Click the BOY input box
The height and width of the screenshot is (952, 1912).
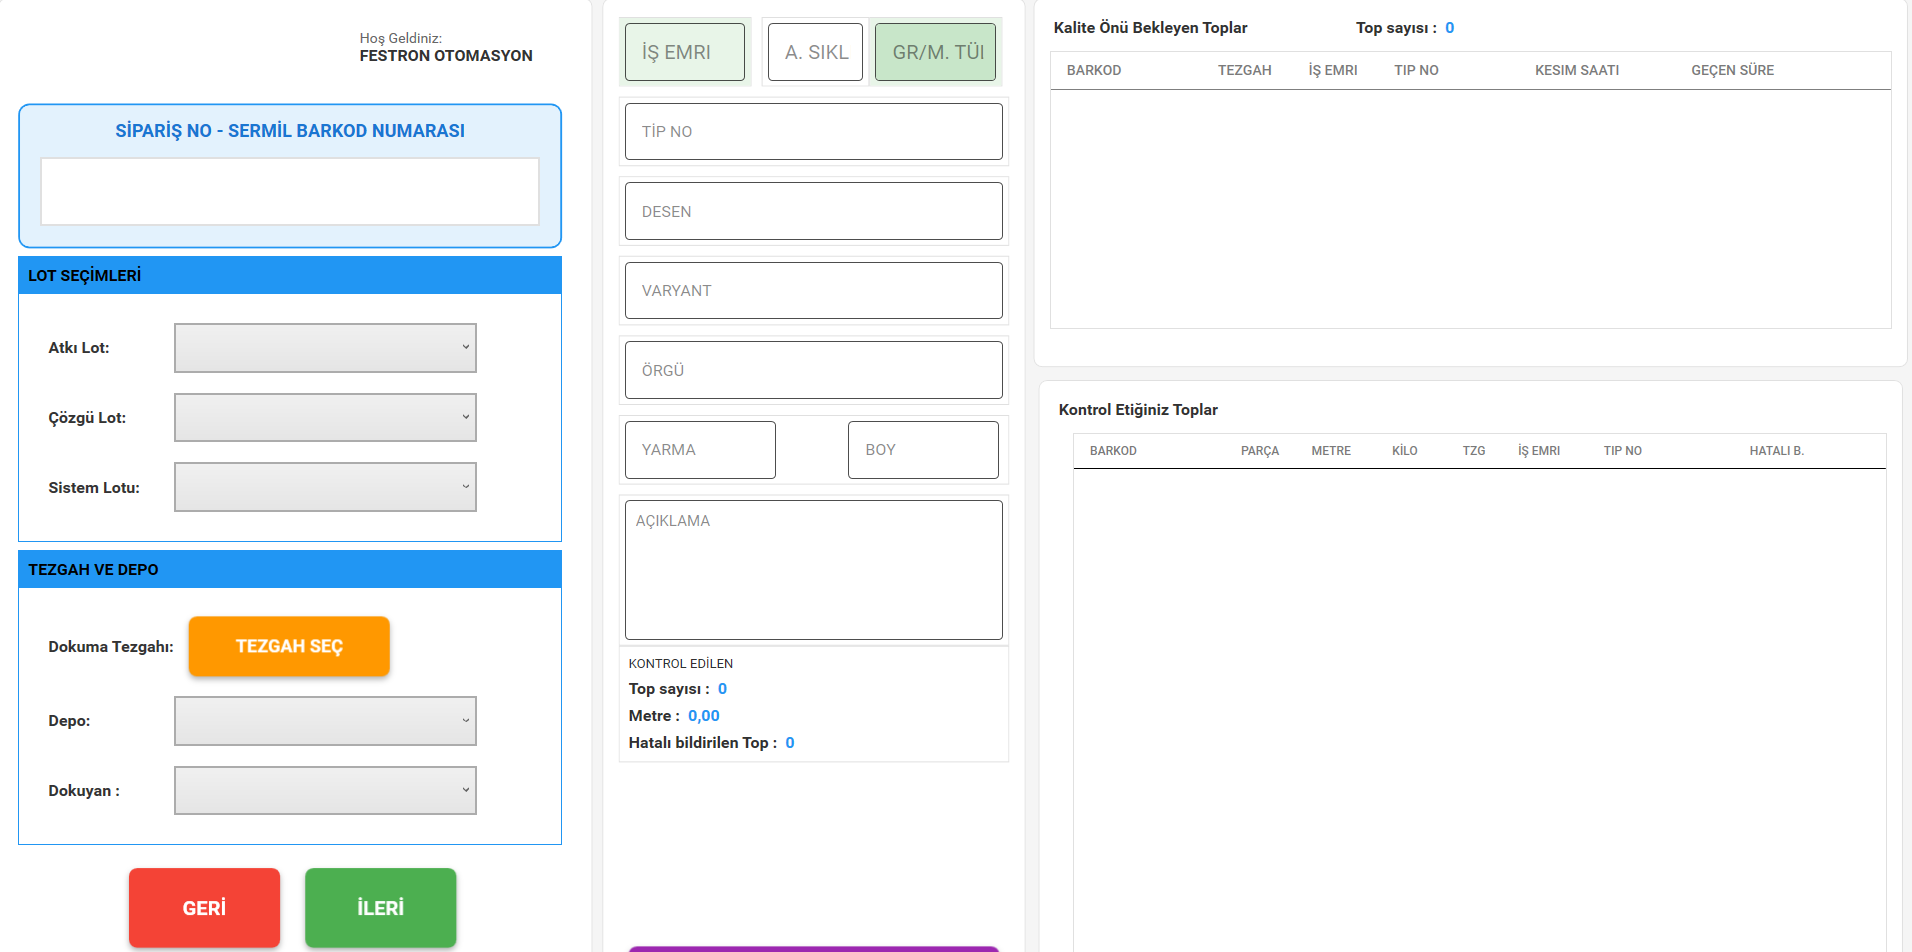[x=922, y=450]
